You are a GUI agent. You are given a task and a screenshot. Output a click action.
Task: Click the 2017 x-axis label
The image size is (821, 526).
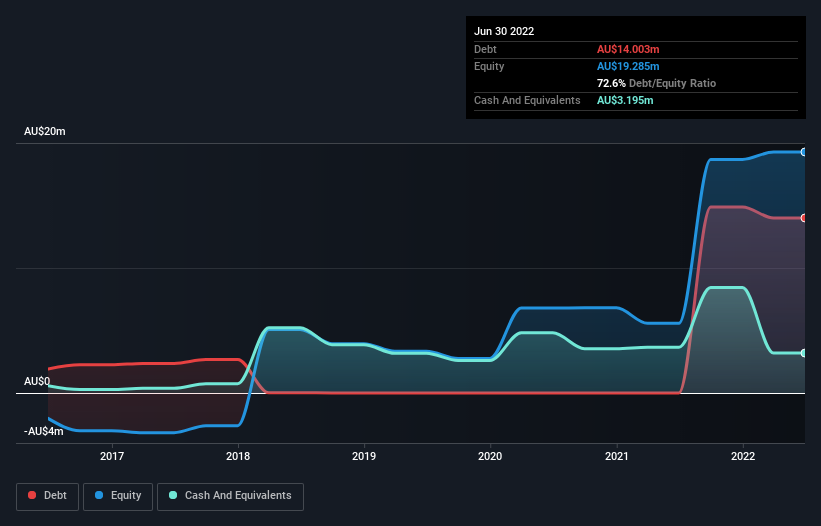[x=112, y=456]
